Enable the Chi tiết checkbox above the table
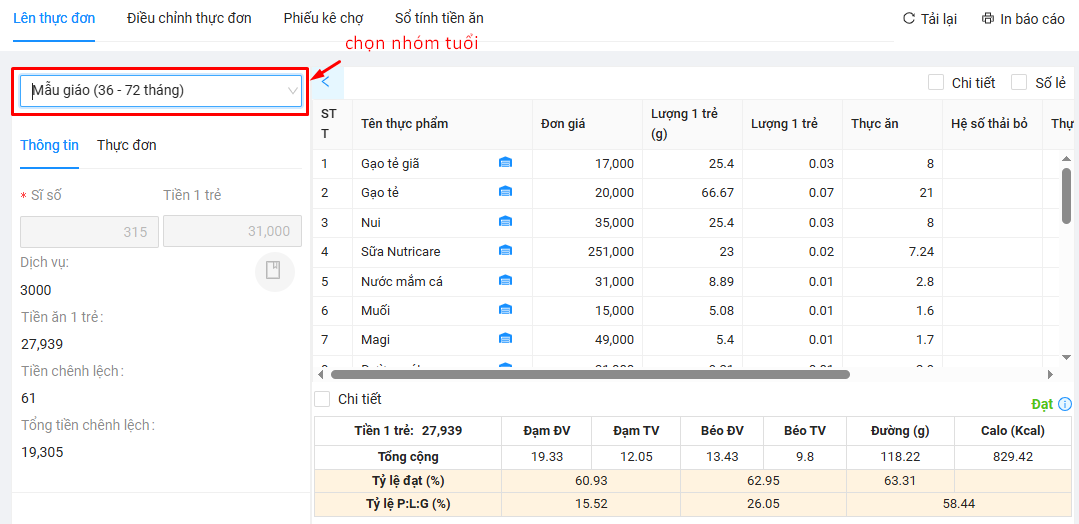The height and width of the screenshot is (524, 1079). point(936,83)
